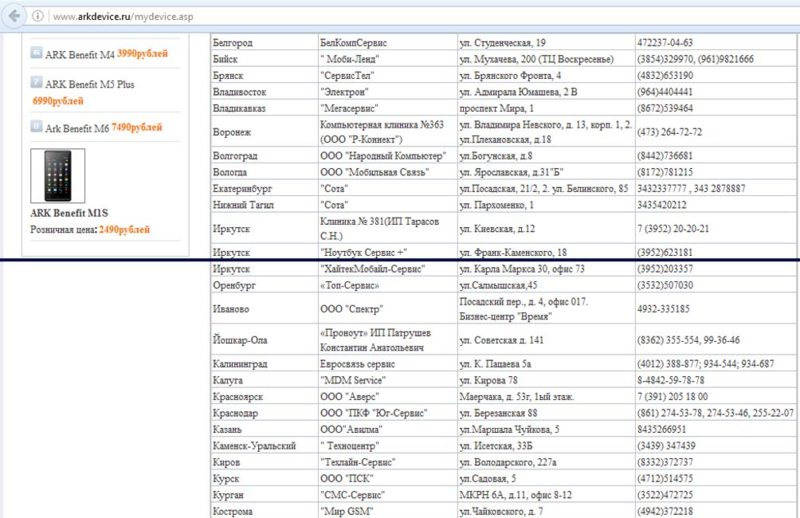Select the Курган city cell
Viewport: 800px width, 518px height.
click(264, 495)
